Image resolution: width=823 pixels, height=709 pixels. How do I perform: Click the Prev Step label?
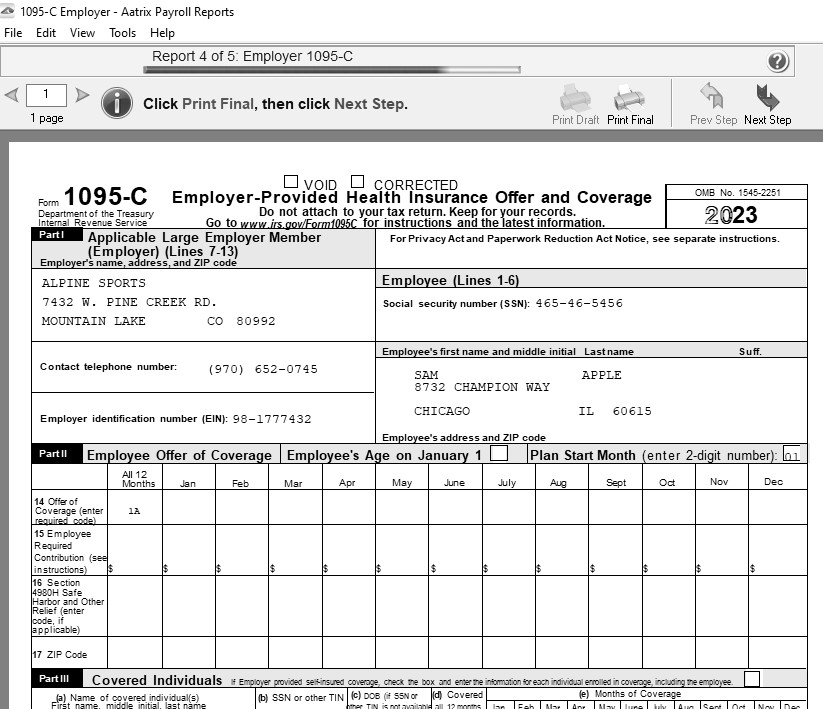713,120
